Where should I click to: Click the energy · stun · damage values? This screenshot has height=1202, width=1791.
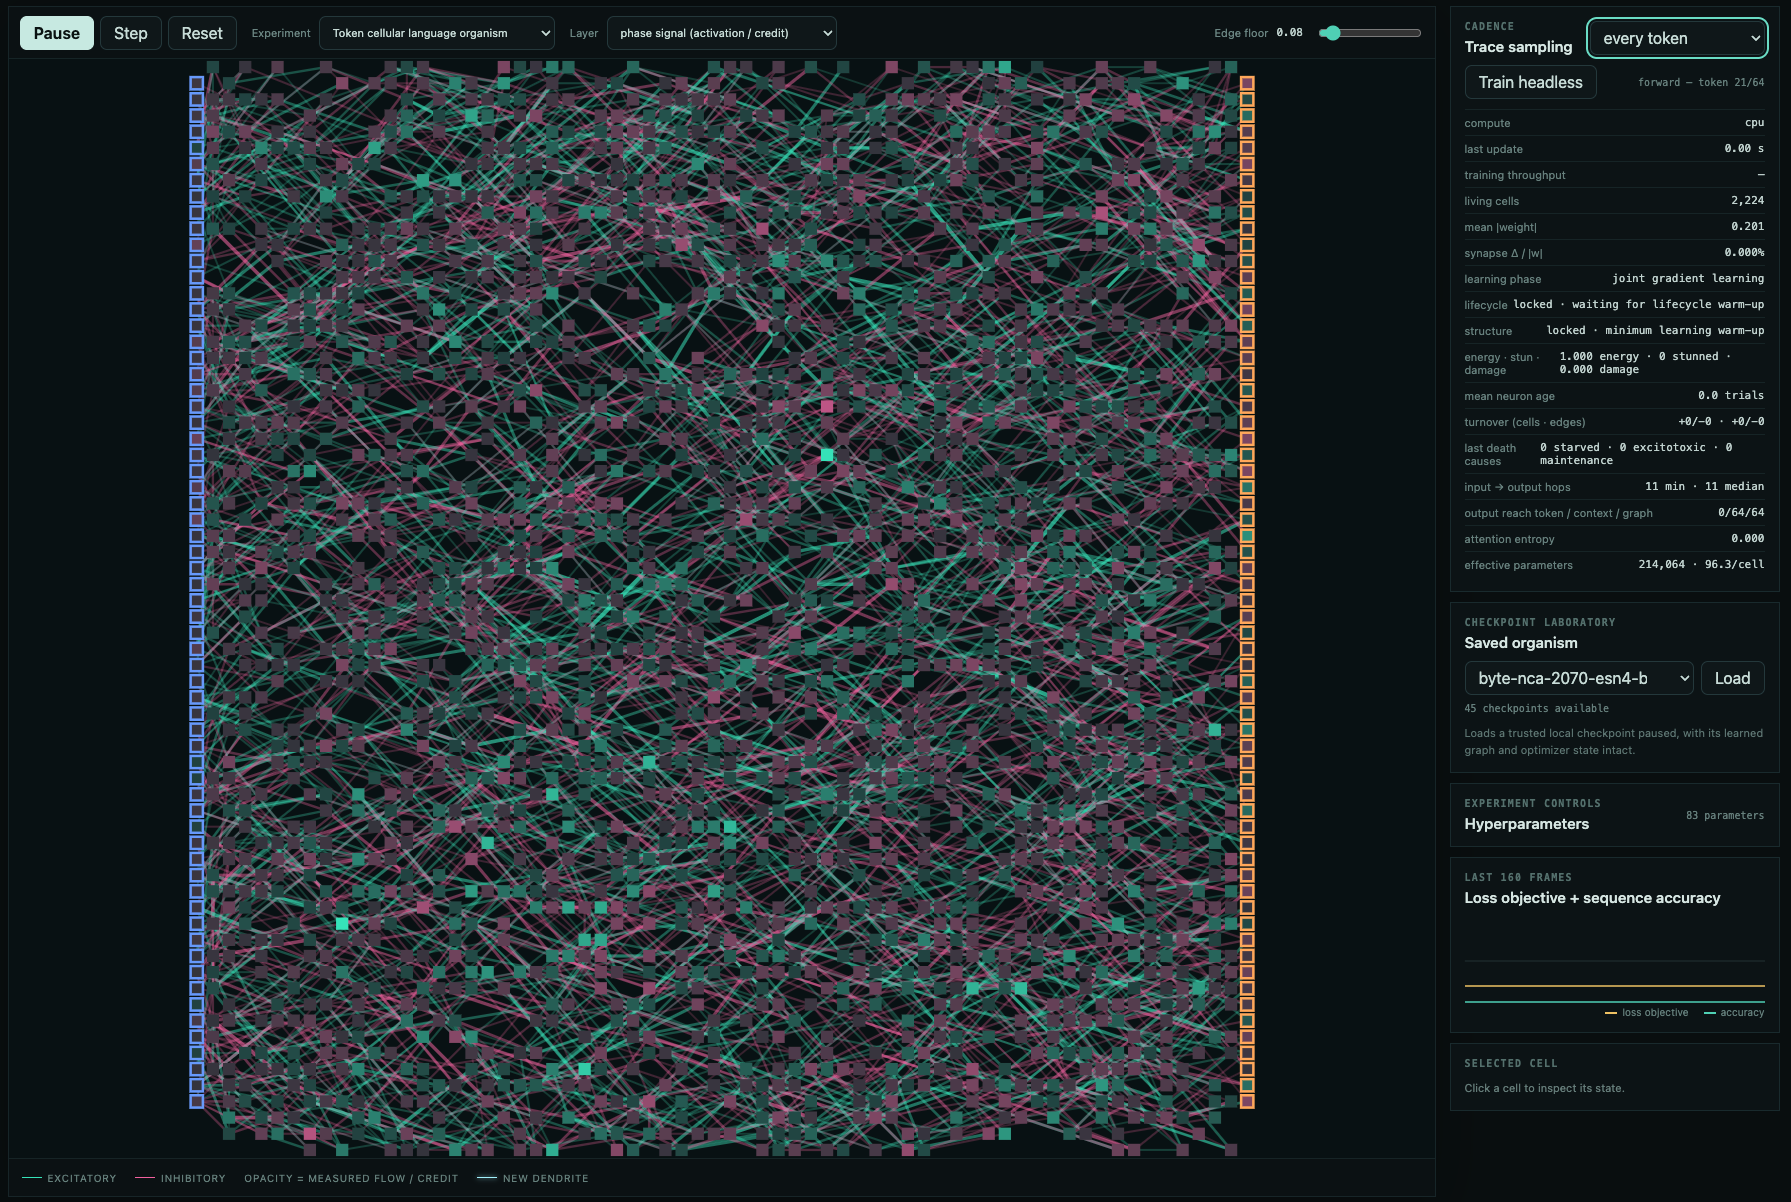pos(1645,363)
